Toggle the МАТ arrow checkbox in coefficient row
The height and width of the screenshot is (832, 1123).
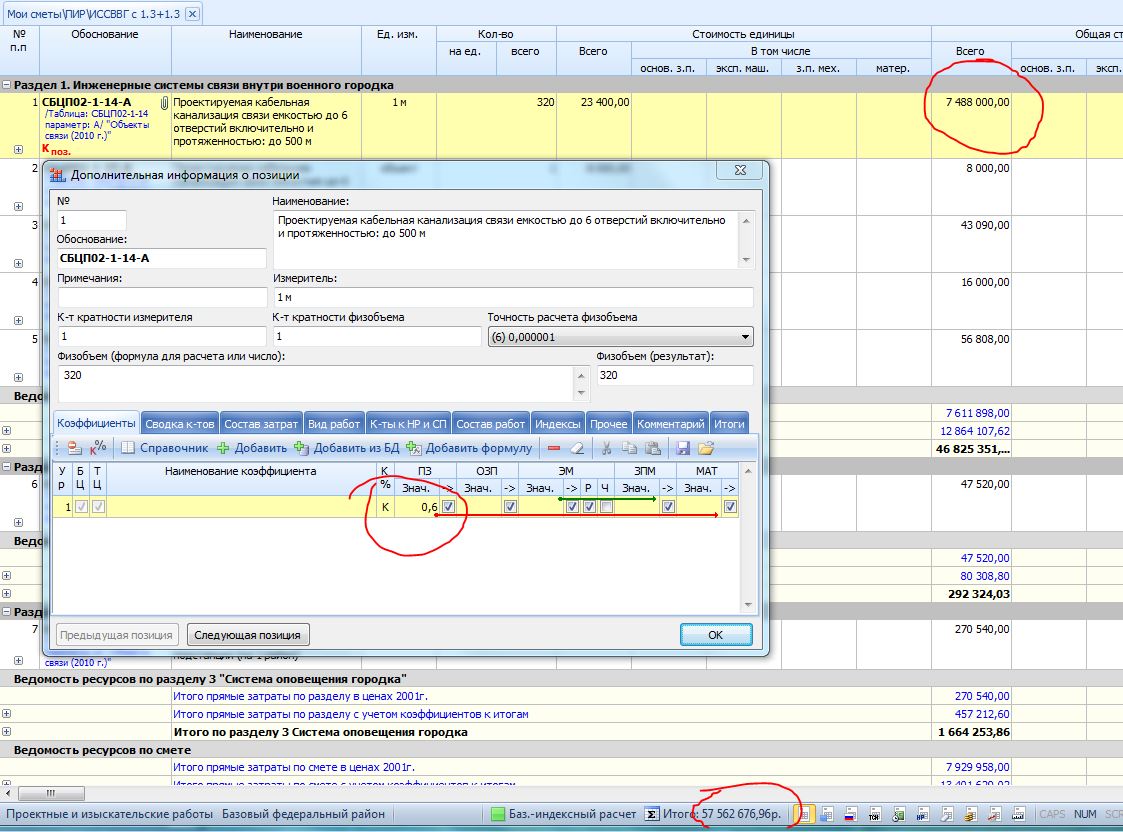point(730,507)
